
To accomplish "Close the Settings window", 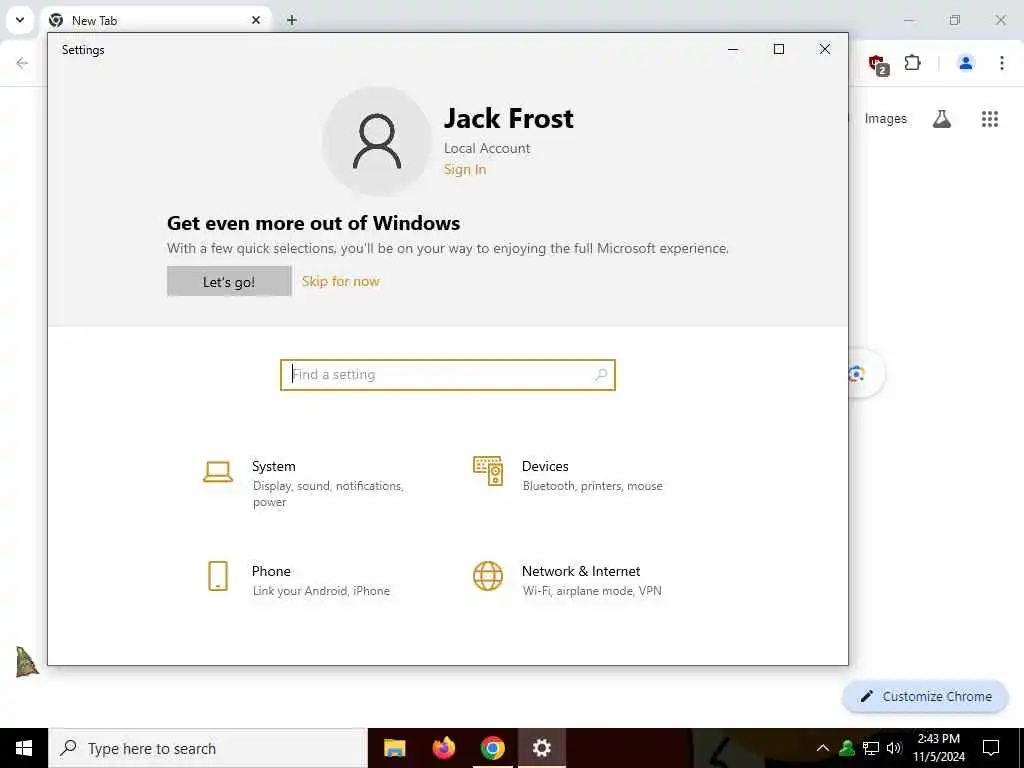I will pyautogui.click(x=825, y=50).
